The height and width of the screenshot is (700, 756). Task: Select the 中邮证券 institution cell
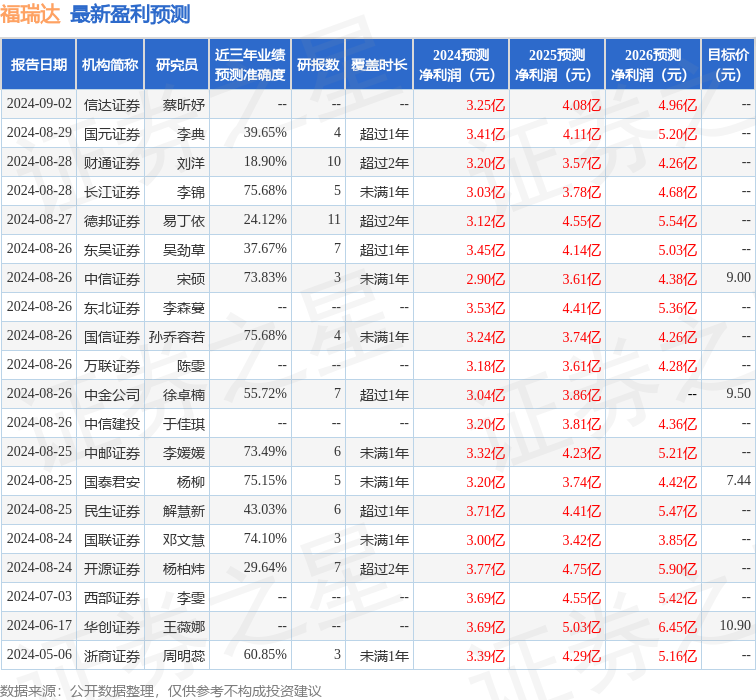tap(112, 452)
